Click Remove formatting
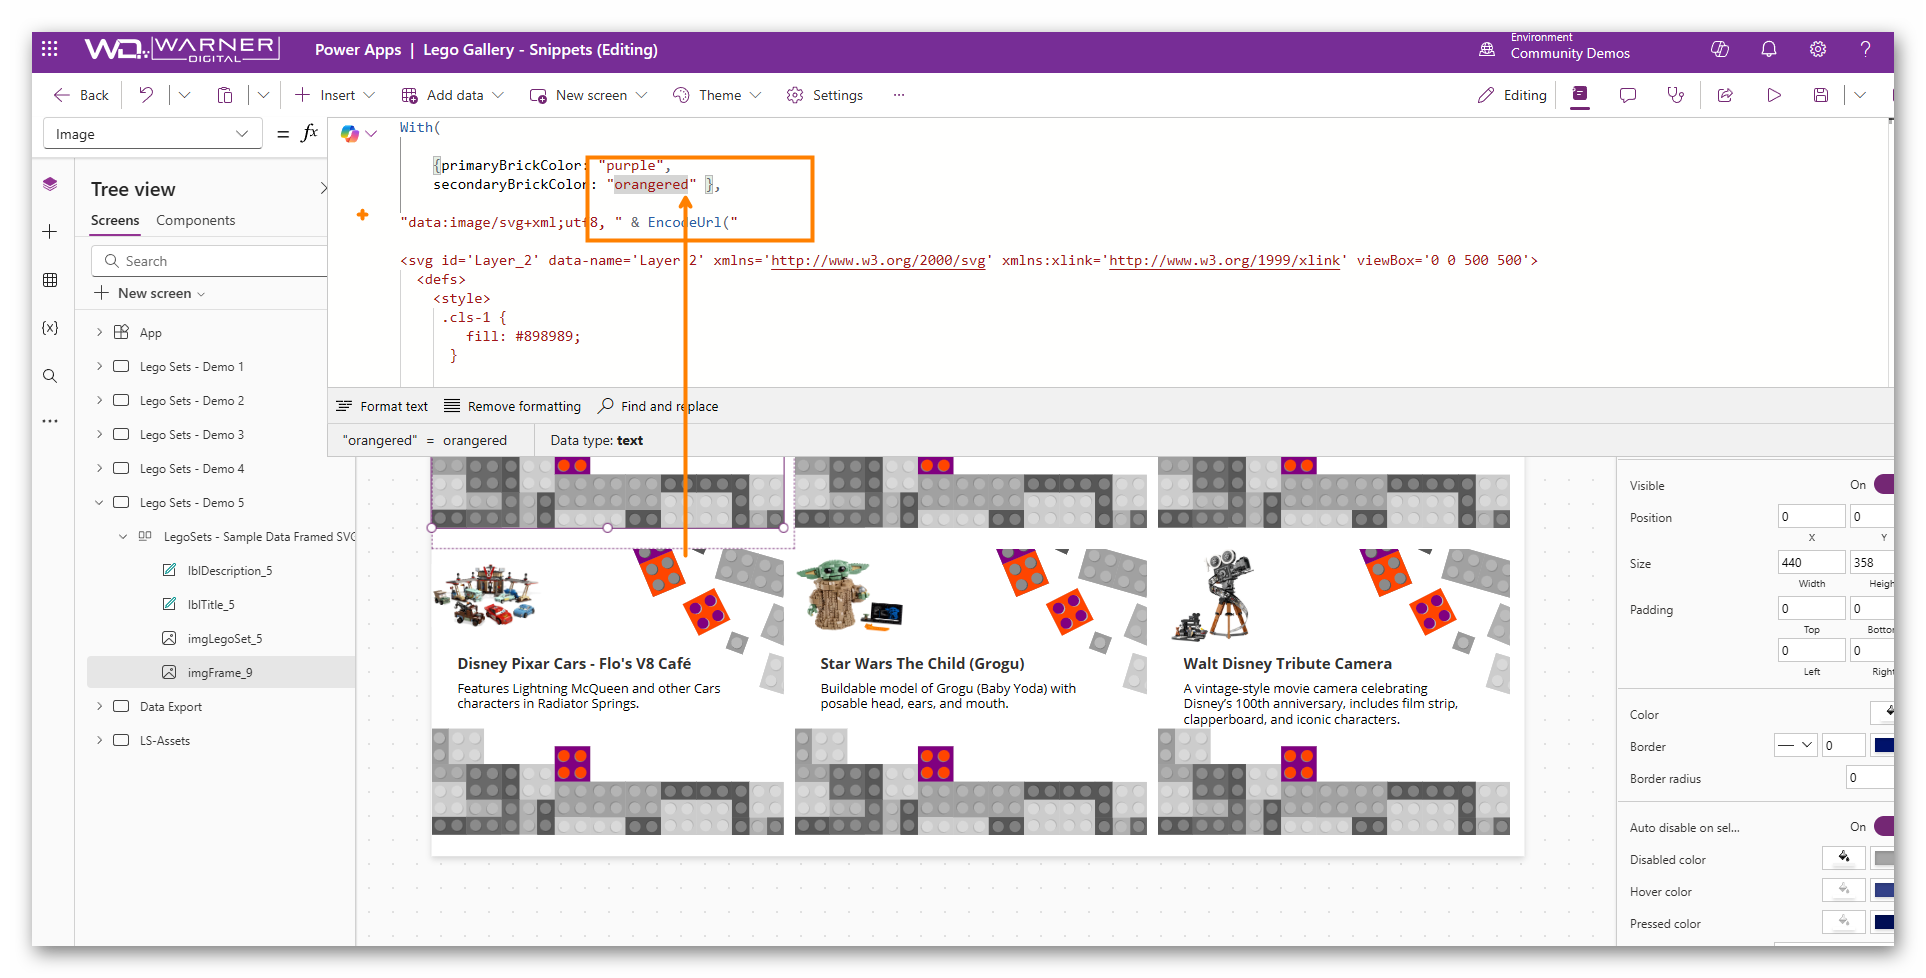Viewport: 1926px width, 978px height. [513, 406]
